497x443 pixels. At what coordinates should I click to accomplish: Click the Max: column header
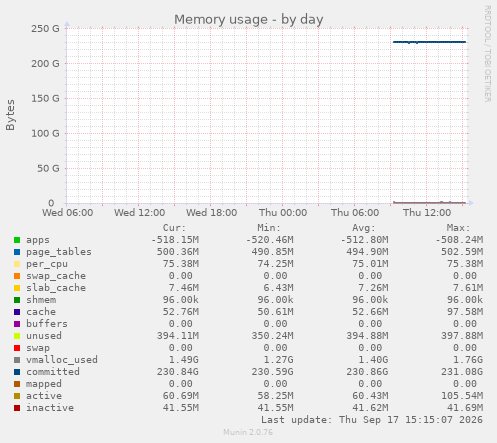pos(458,228)
